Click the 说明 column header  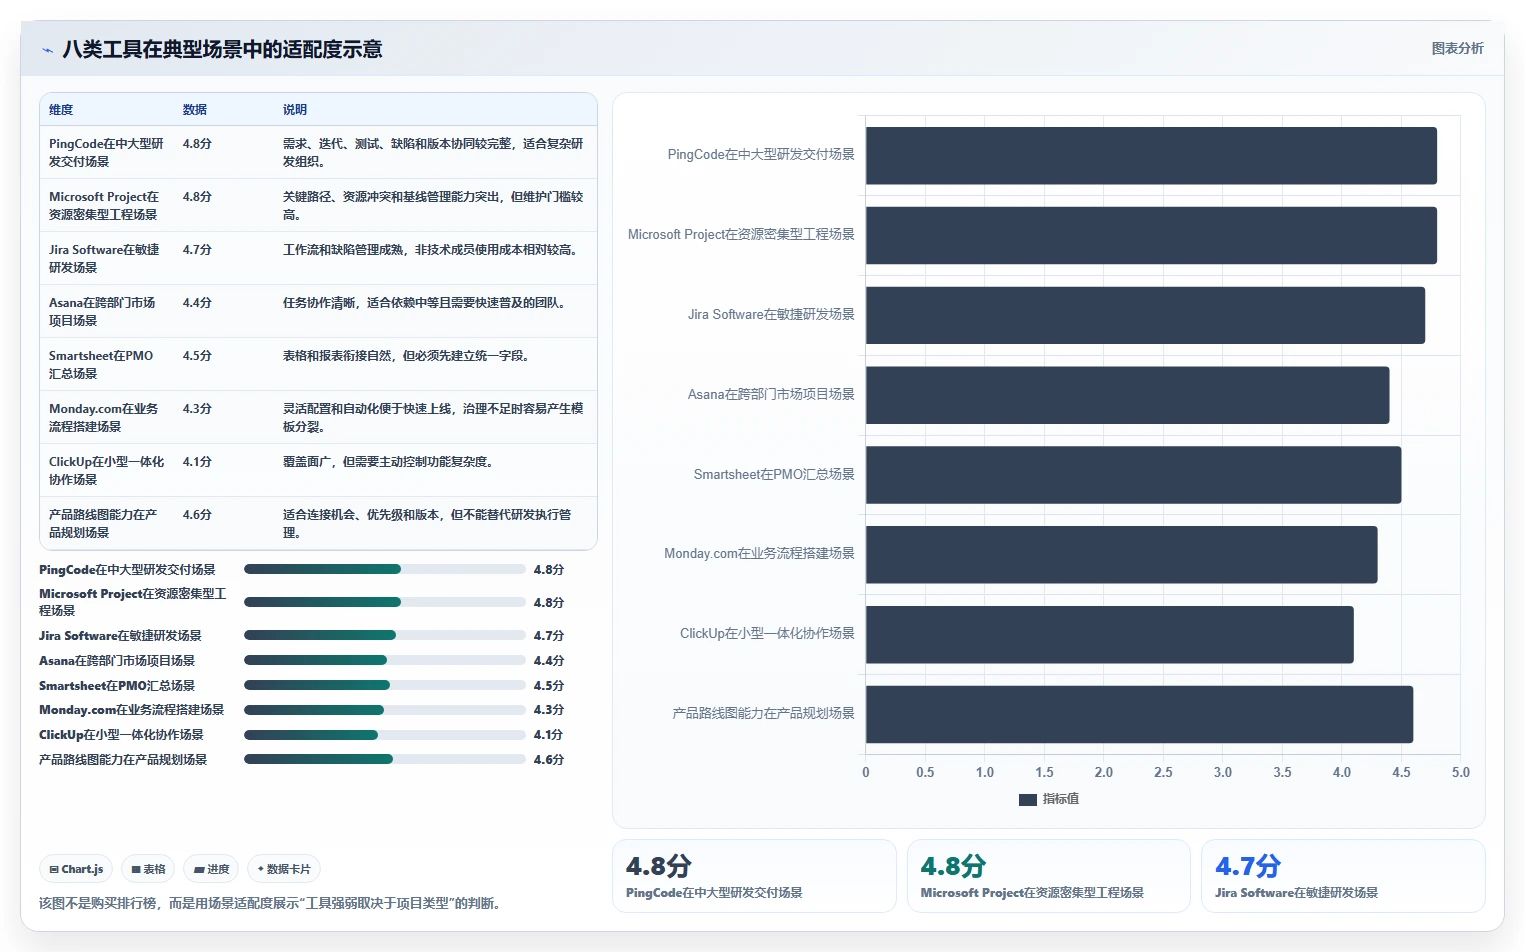[295, 110]
